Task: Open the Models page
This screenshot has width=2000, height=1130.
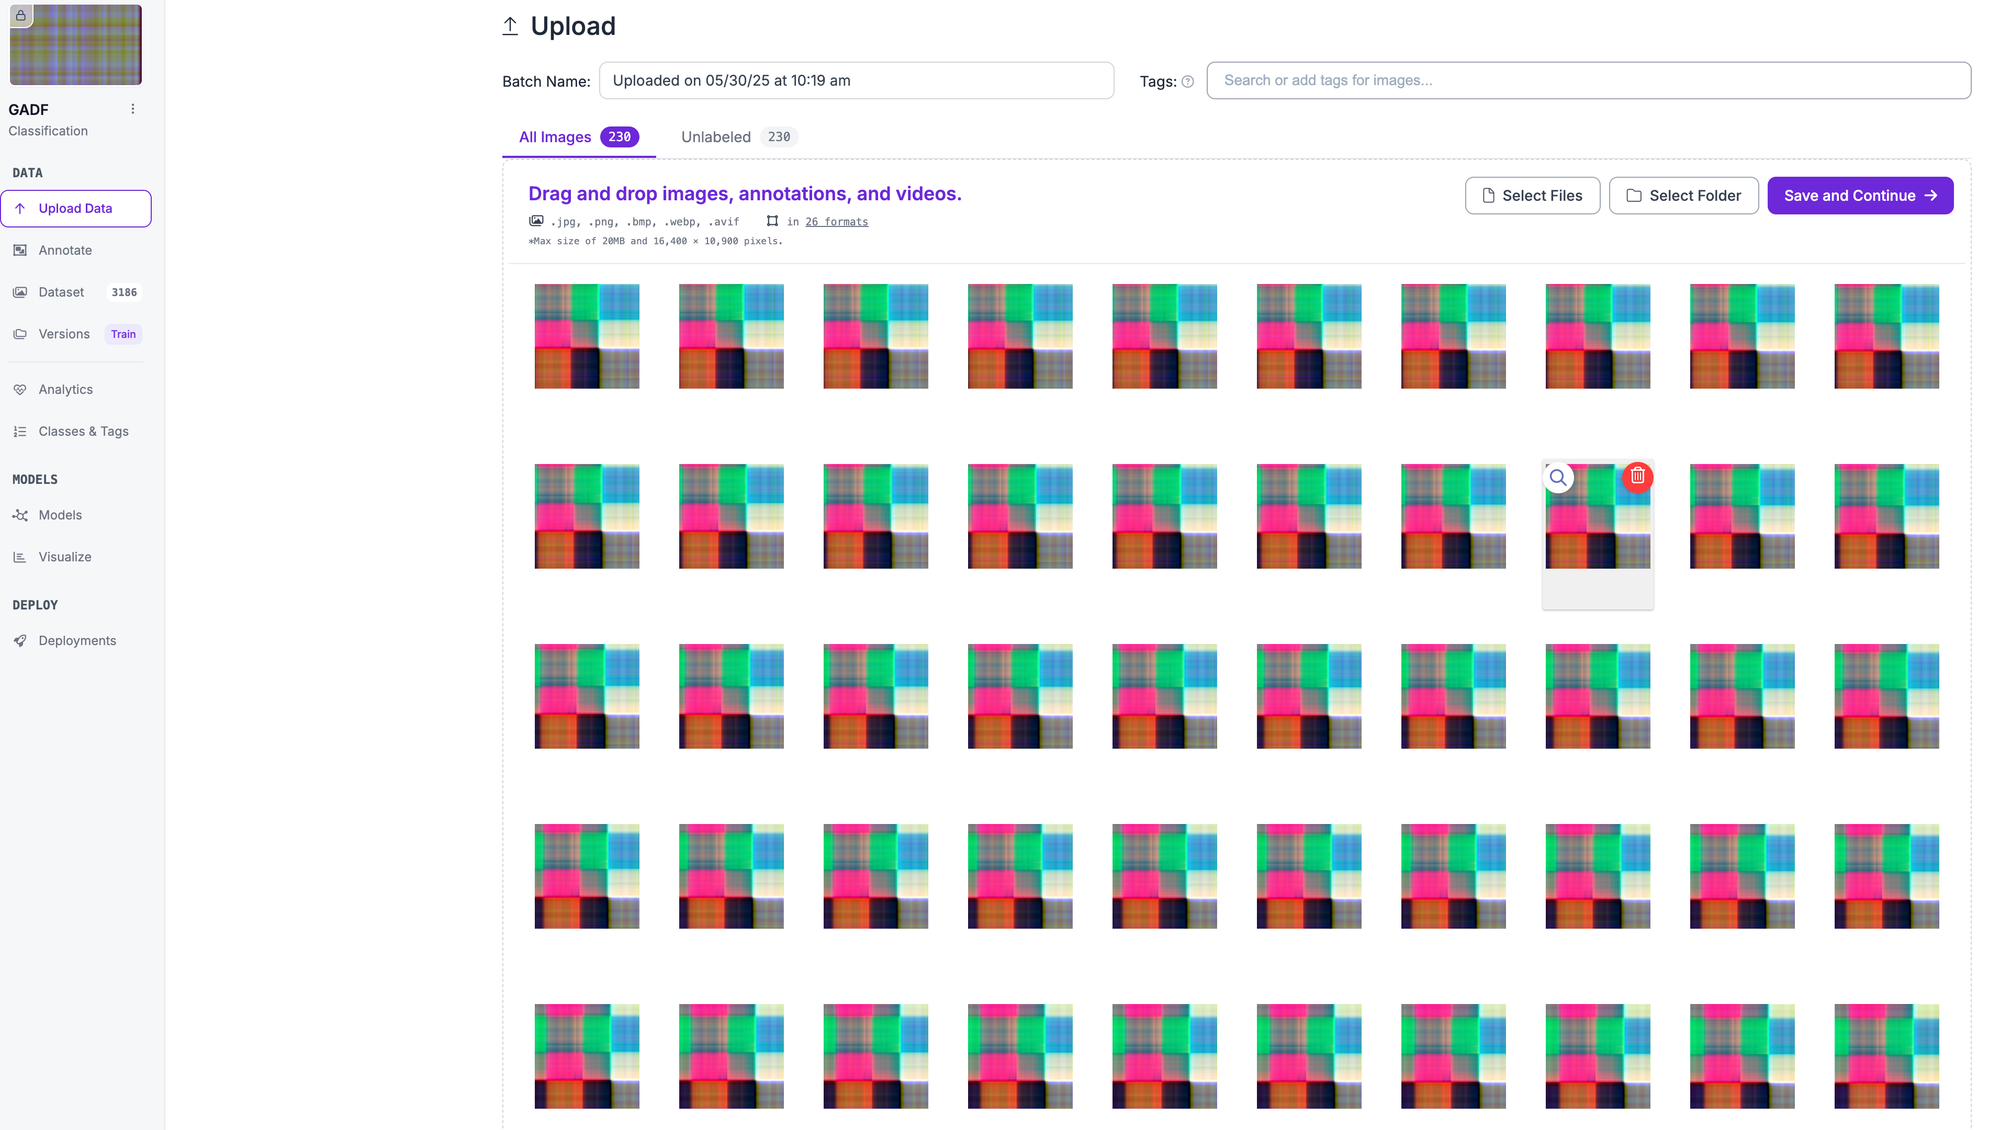Action: point(60,515)
